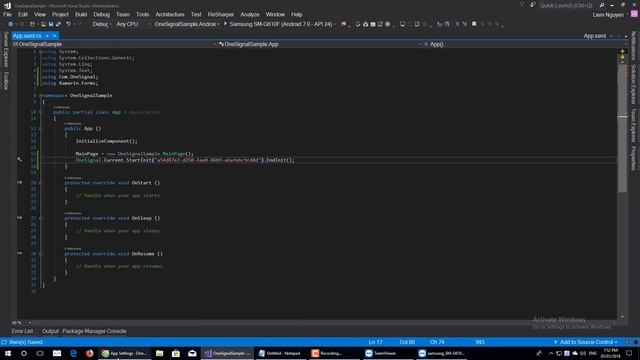Click the Save toolbar icon
The image size is (640, 360).
(51, 24)
